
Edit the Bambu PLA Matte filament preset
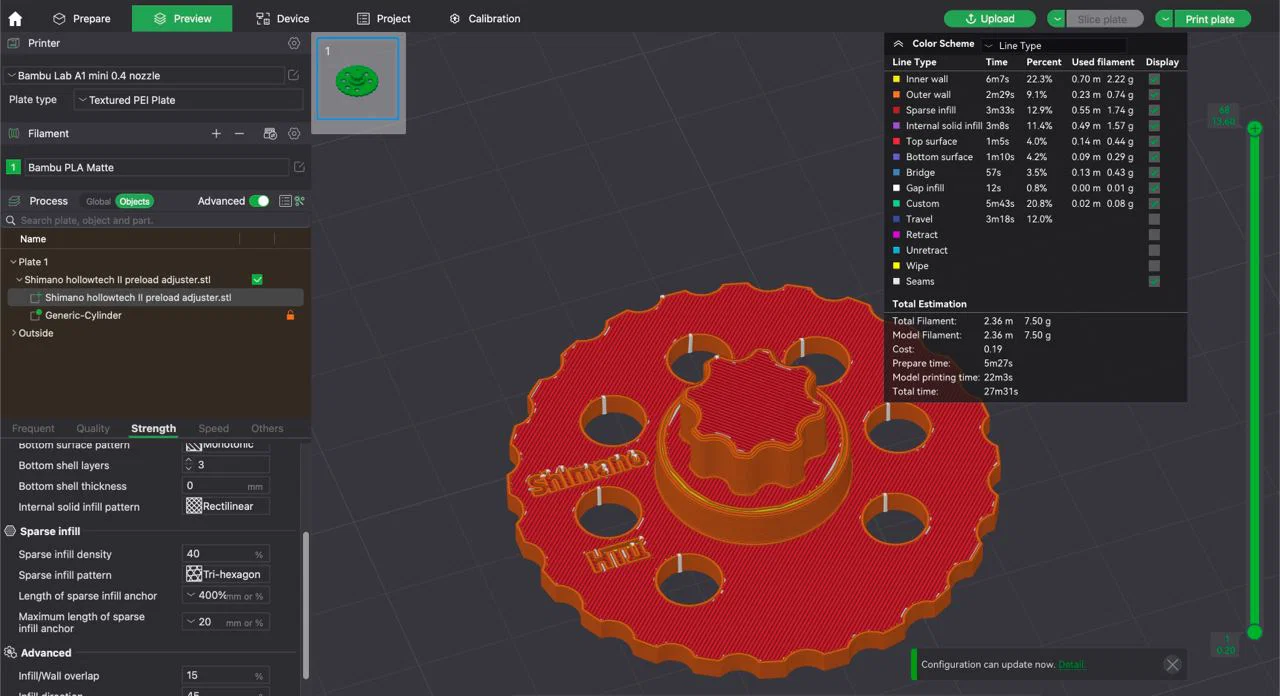[x=299, y=167]
